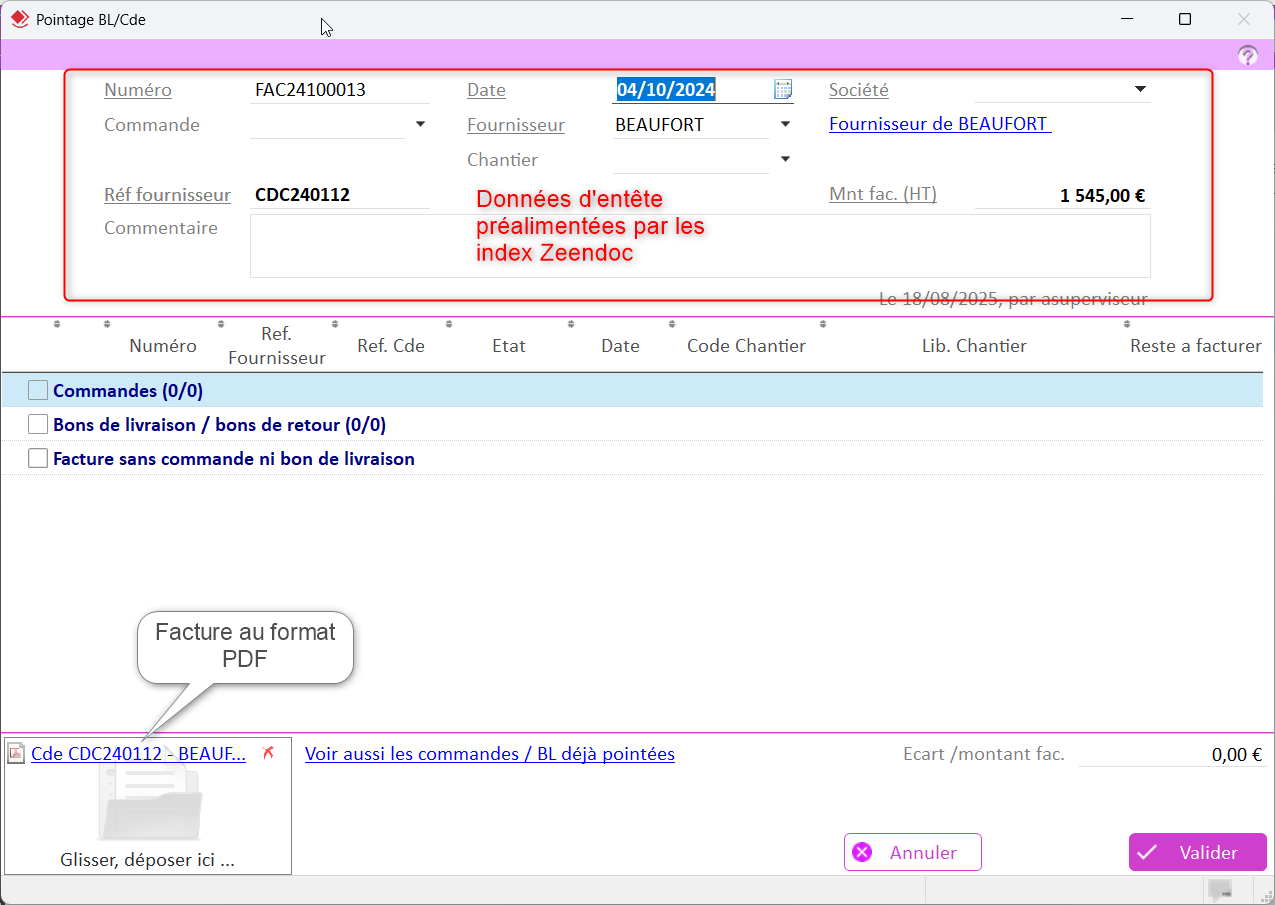Image resolution: width=1275 pixels, height=905 pixels.
Task: Click the help question mark icon
Action: click(1247, 56)
